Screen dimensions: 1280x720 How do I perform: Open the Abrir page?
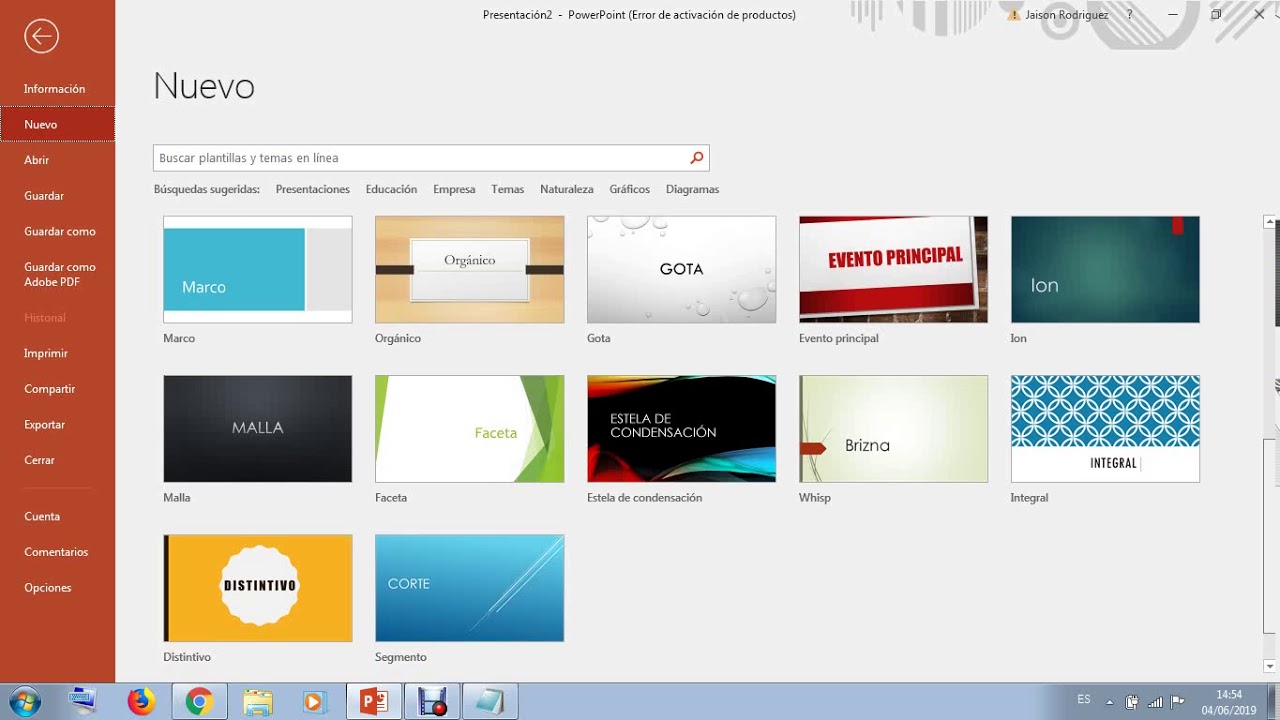pos(57,160)
